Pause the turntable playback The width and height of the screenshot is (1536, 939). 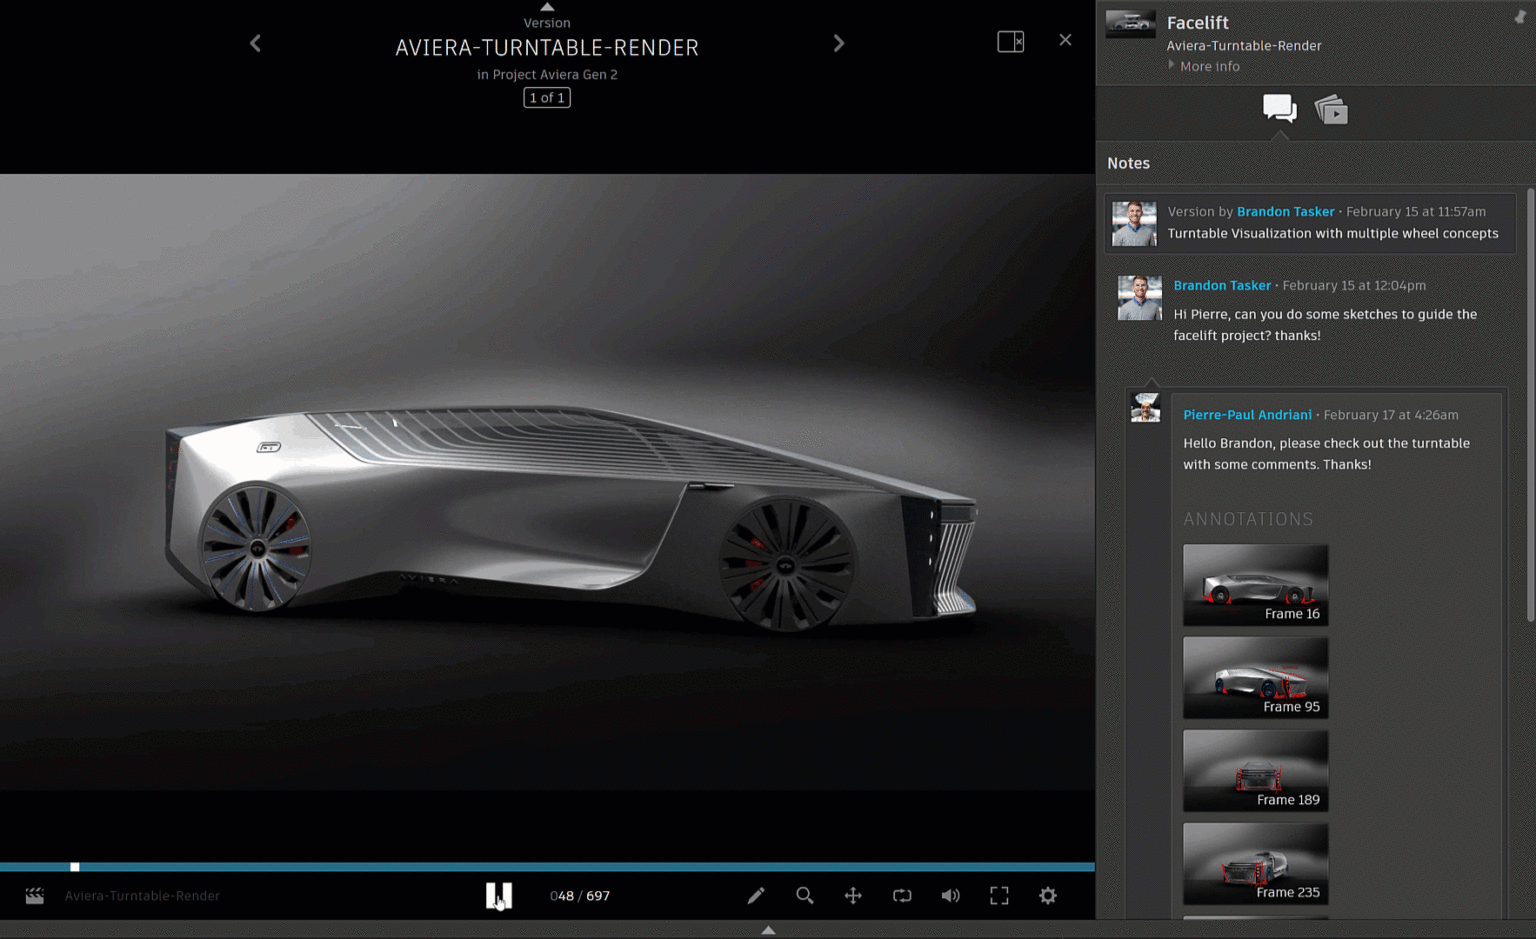[499, 895]
